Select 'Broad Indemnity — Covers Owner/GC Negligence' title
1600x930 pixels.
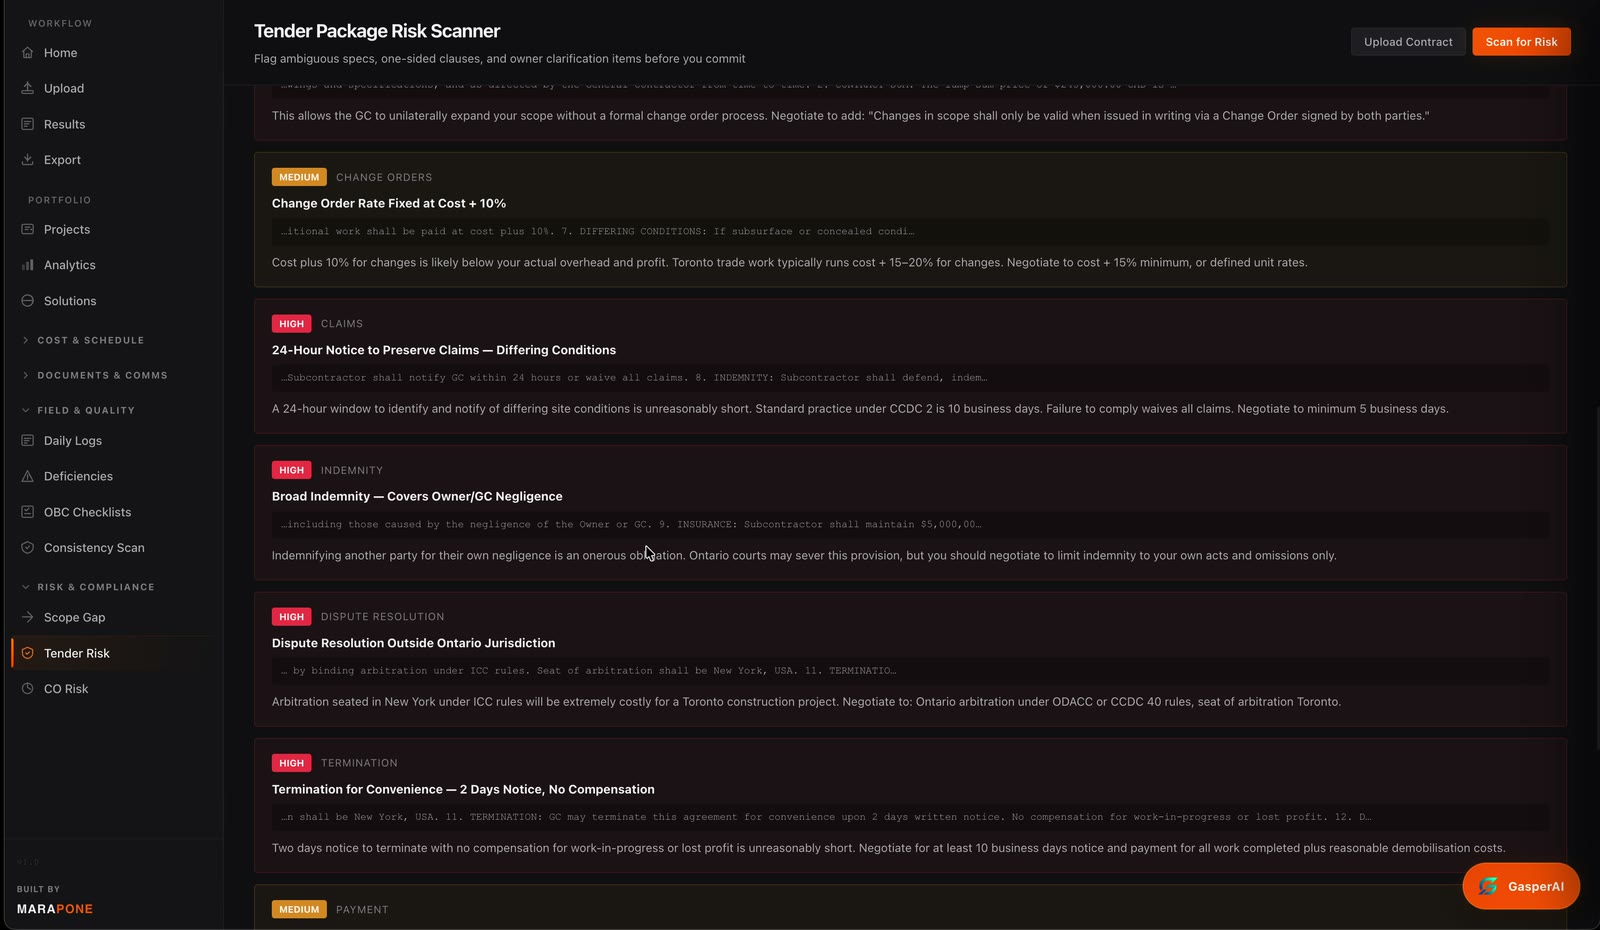point(417,496)
